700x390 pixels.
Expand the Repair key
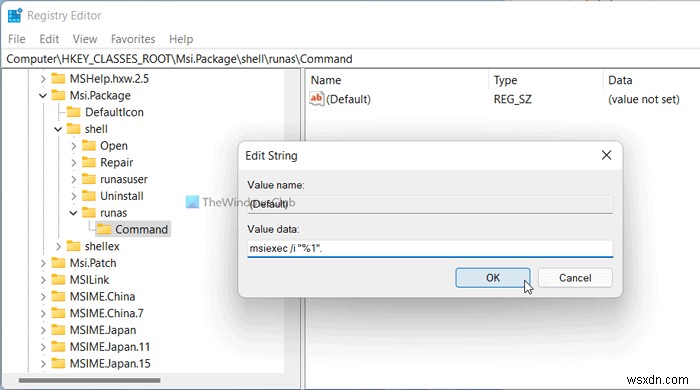point(74,162)
